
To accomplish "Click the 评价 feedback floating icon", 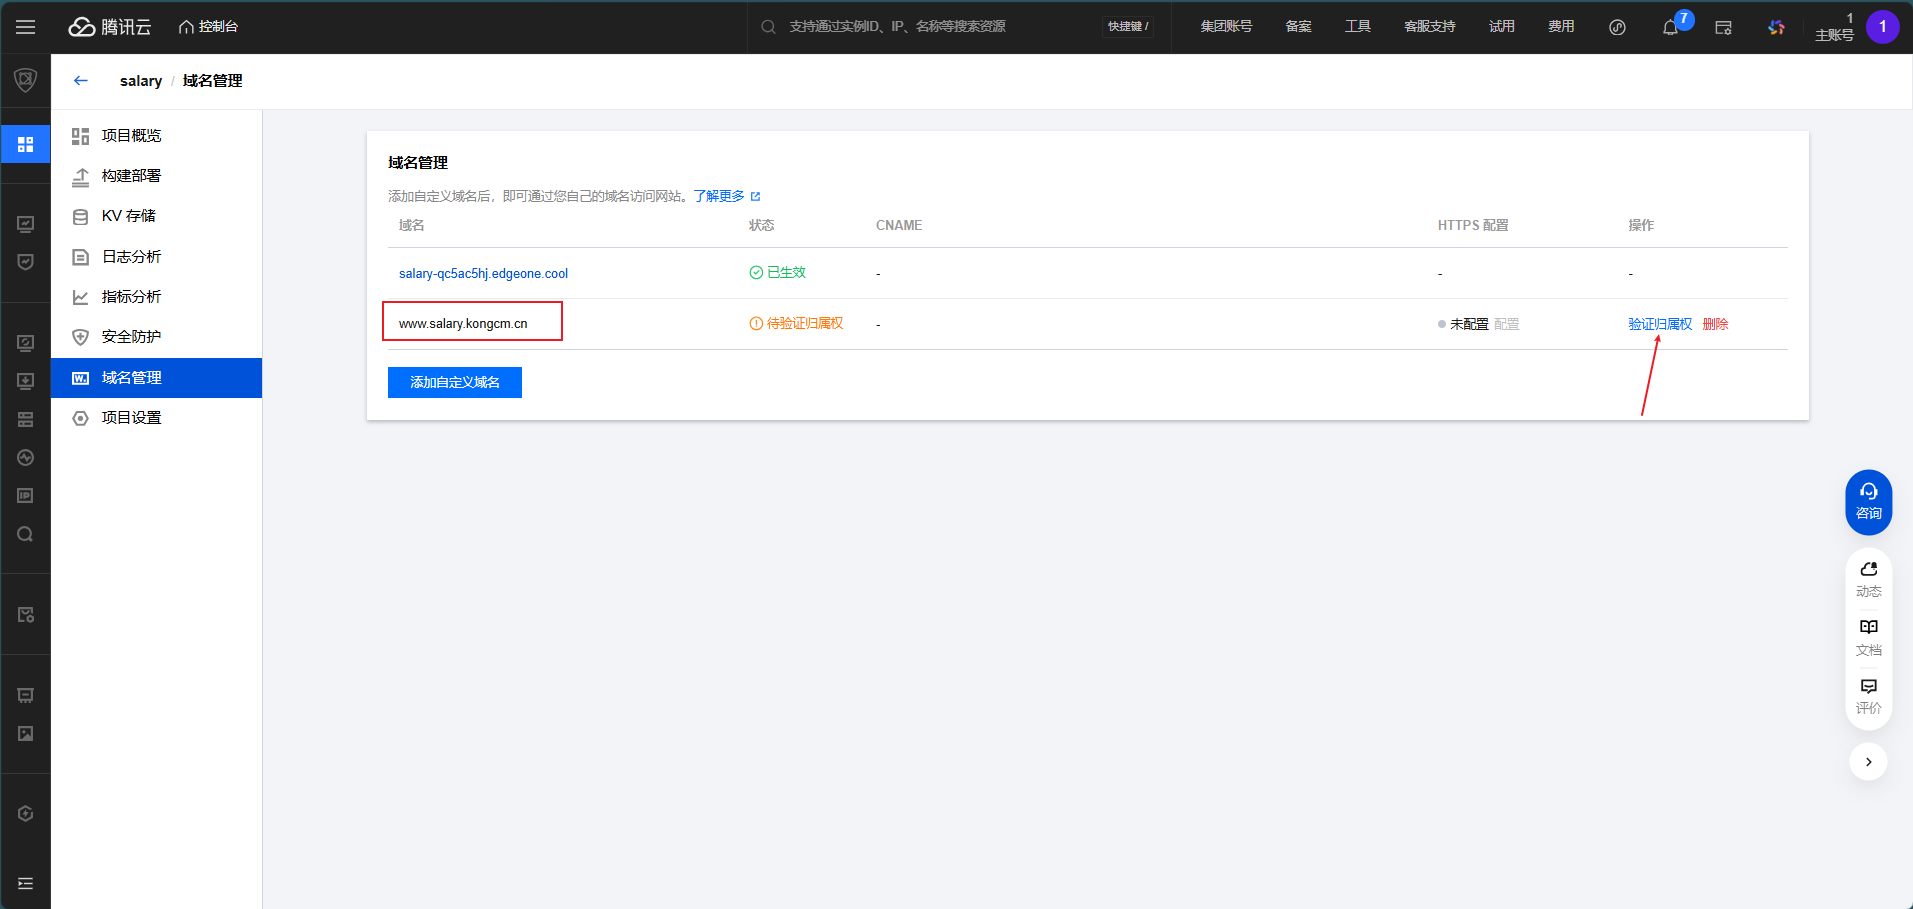I will coord(1868,695).
